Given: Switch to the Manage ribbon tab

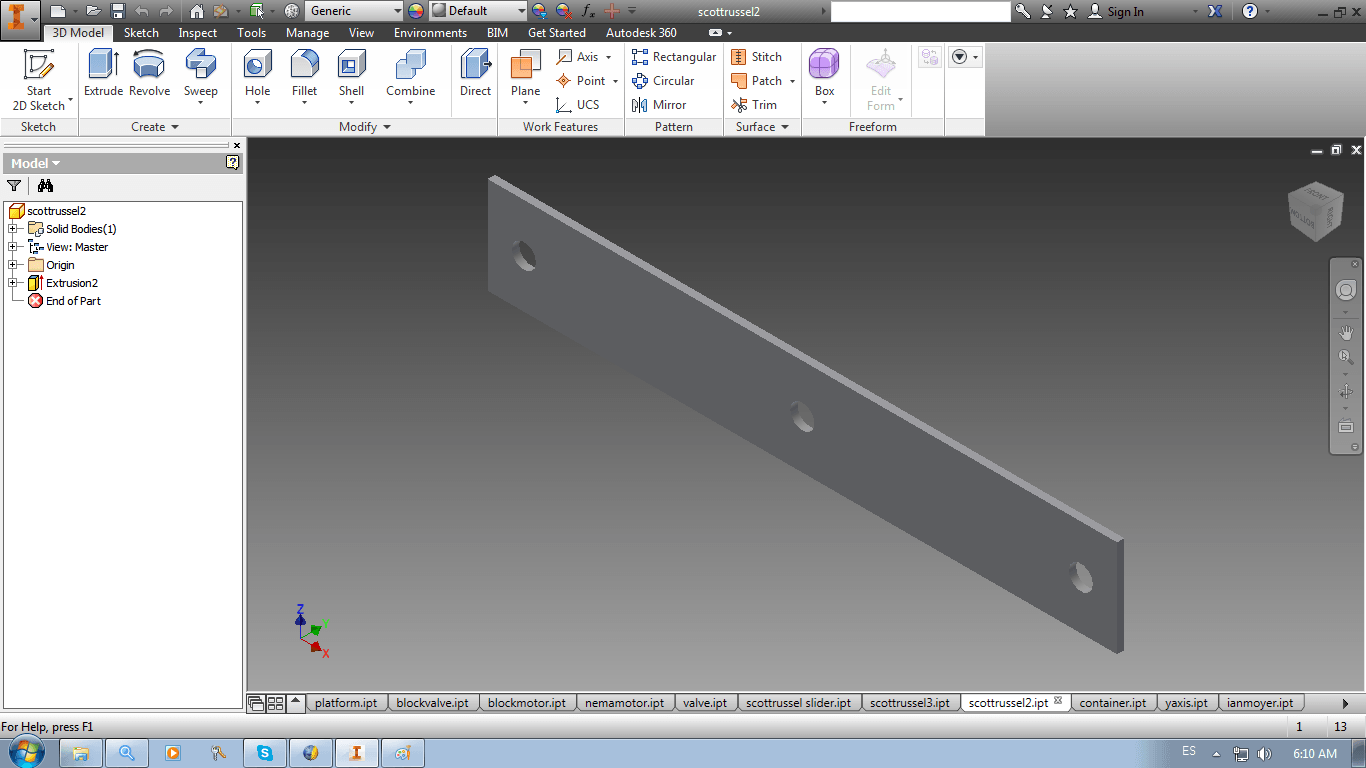Looking at the screenshot, I should tap(307, 33).
